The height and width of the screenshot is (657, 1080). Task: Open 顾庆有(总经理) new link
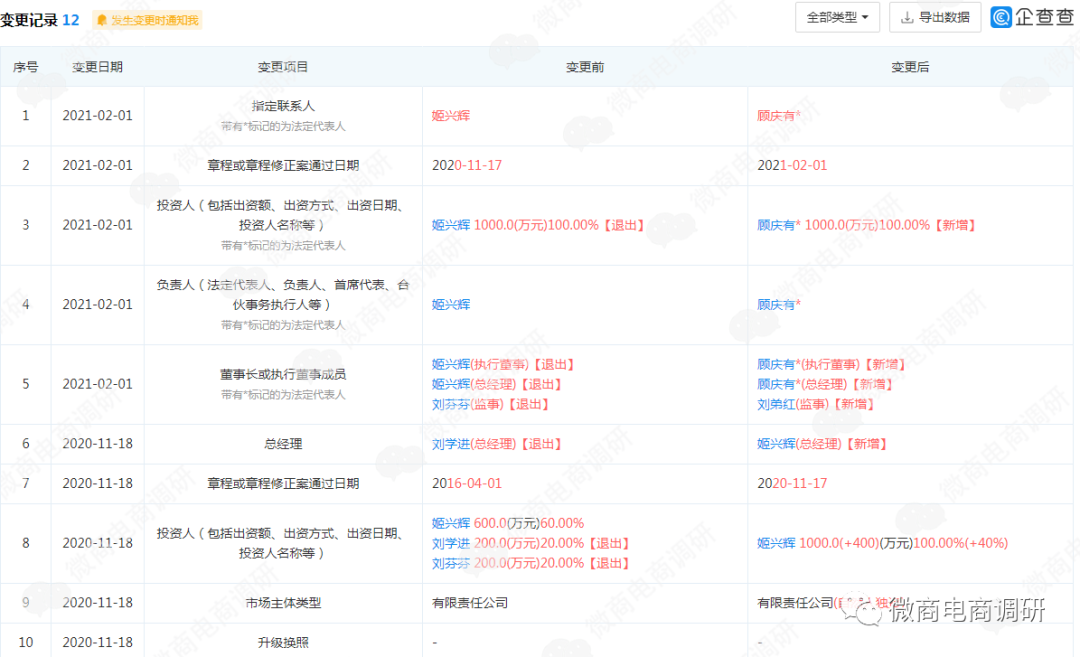pyautogui.click(x=825, y=384)
